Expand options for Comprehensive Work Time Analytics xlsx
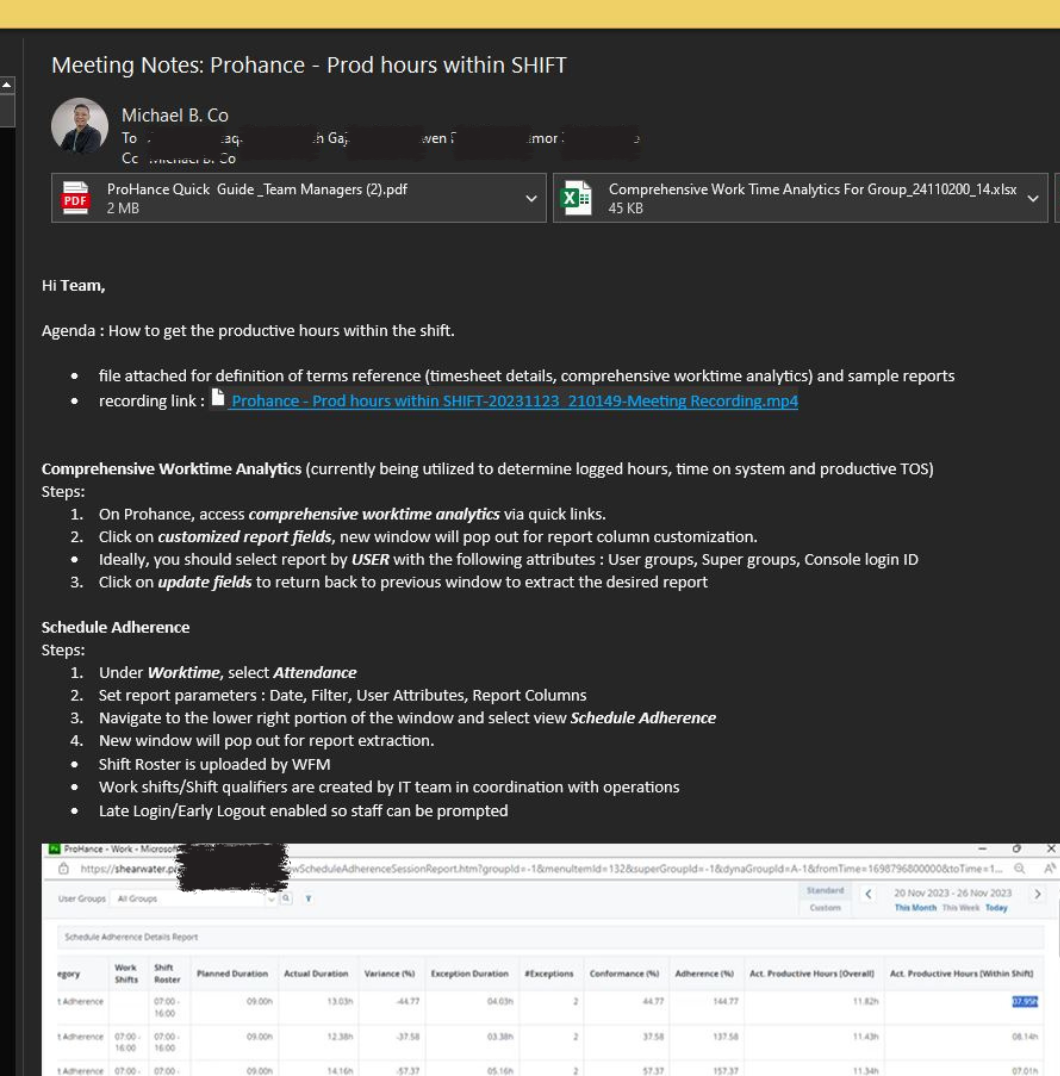This screenshot has width=1060, height=1076. tap(1033, 198)
